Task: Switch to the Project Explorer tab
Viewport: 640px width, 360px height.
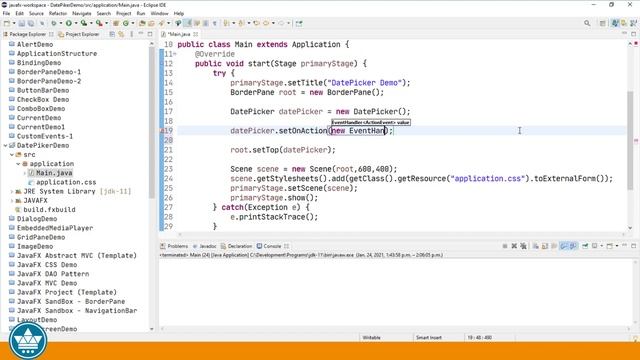Action: pyautogui.click(x=79, y=34)
